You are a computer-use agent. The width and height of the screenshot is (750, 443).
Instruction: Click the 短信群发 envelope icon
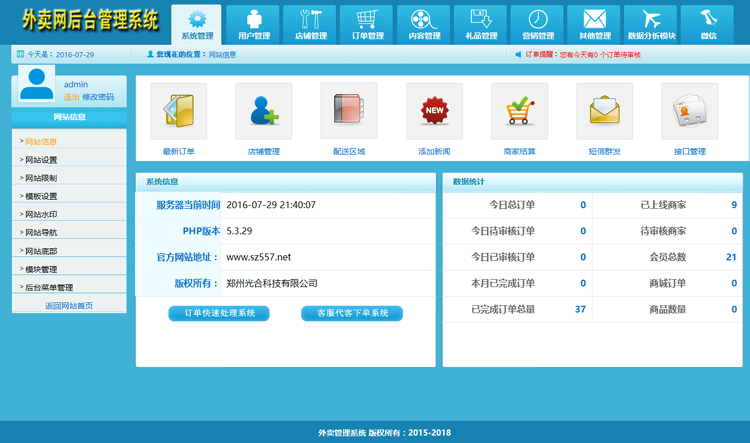click(x=604, y=111)
